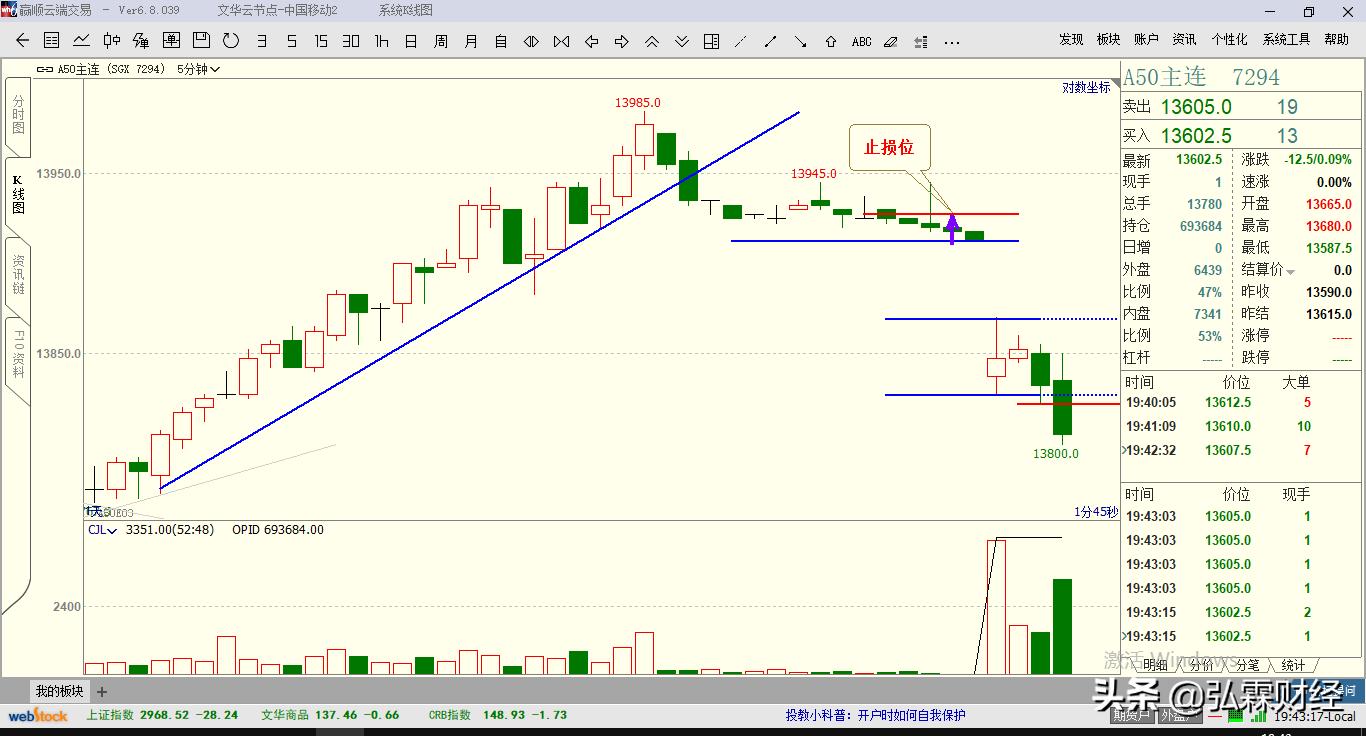Switch to the 分时图 side tab
This screenshot has height=736, width=1366.
[18, 115]
